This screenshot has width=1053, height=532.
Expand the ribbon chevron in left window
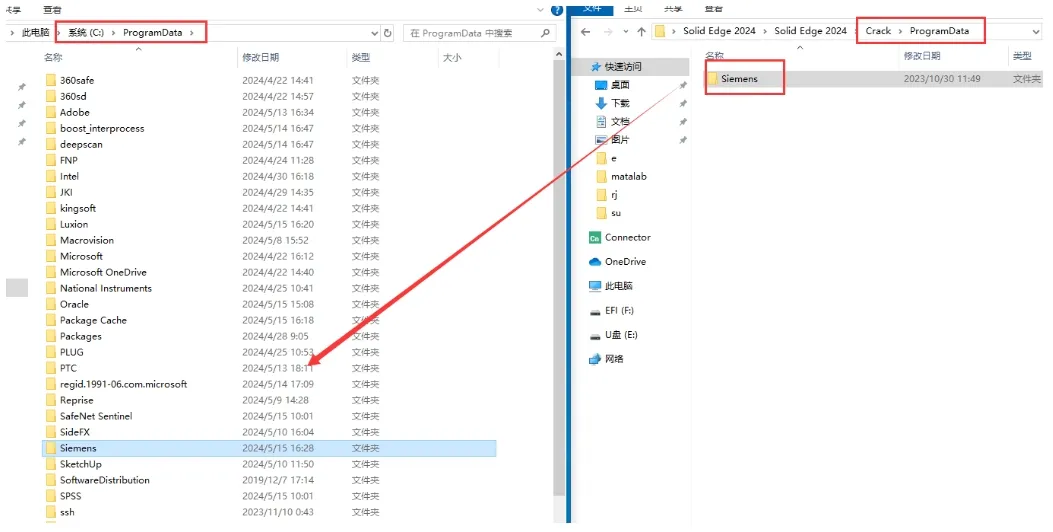(541, 10)
